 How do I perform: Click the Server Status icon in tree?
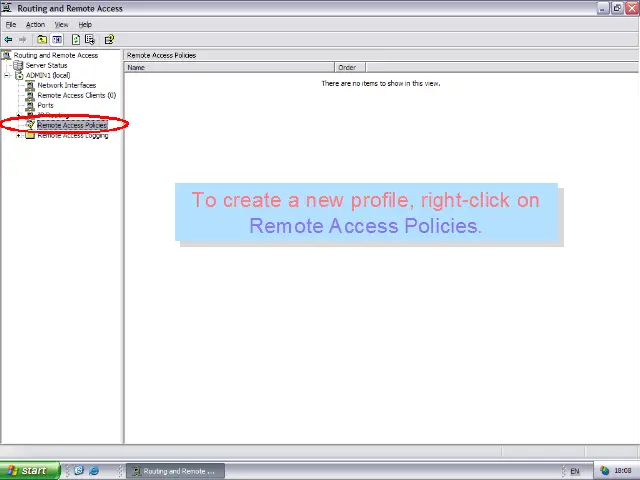pyautogui.click(x=18, y=65)
